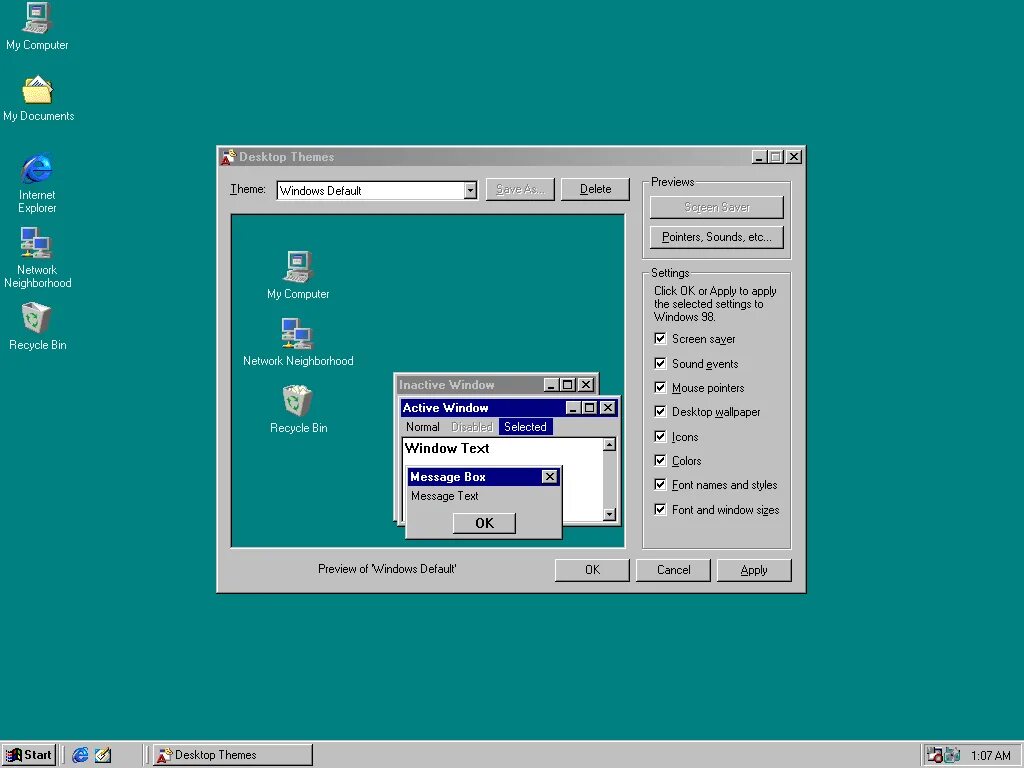Select the My Documents desktop folder icon
The image size is (1024, 768).
37,90
